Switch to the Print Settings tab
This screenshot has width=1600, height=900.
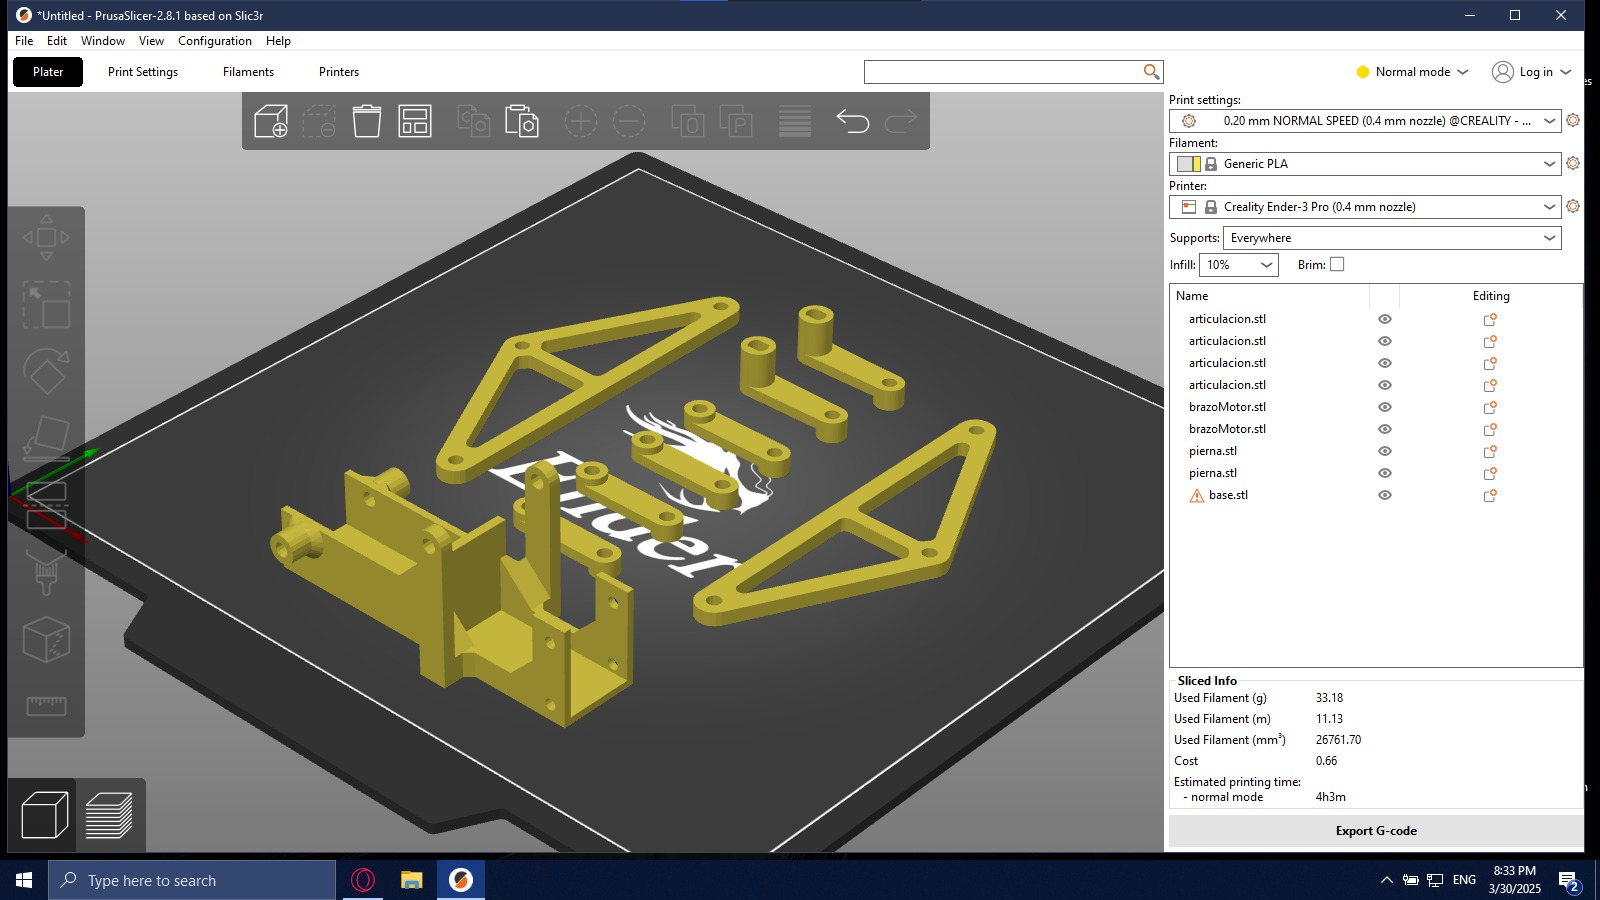click(x=143, y=72)
